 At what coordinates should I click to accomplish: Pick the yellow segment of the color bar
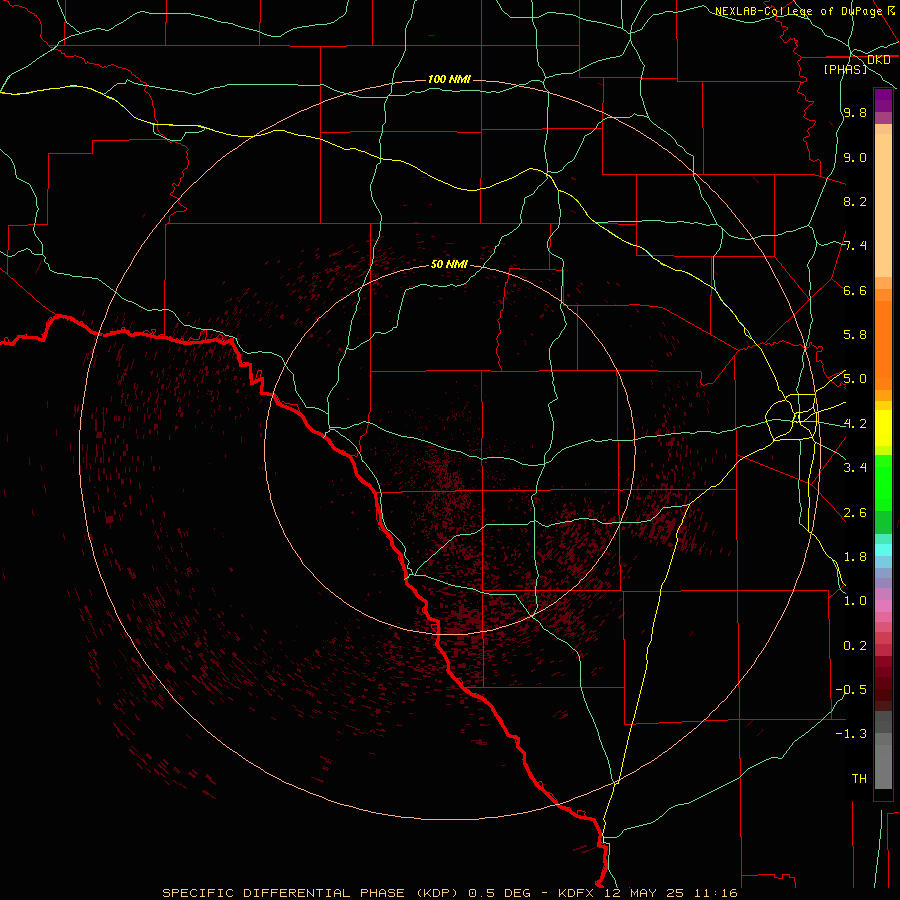click(883, 428)
